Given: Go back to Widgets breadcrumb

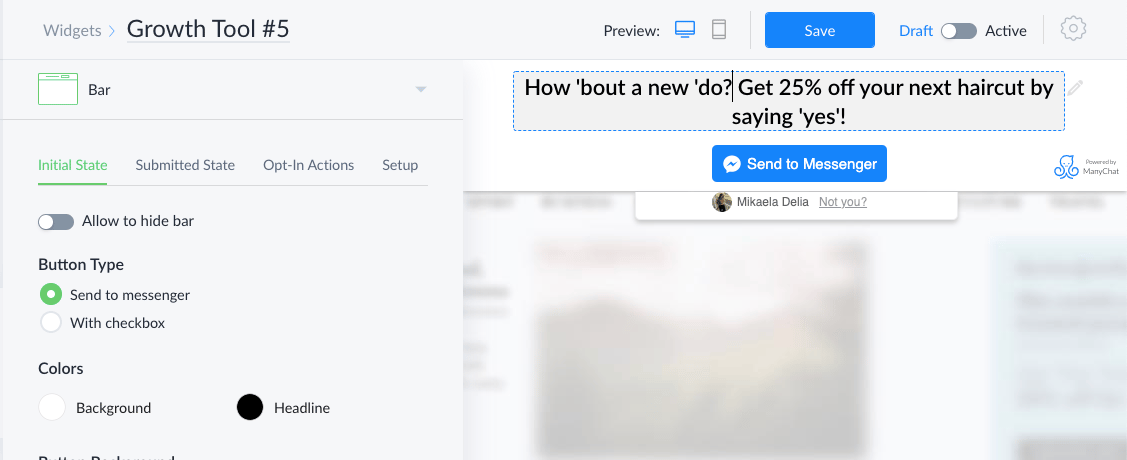Looking at the screenshot, I should (73, 30).
